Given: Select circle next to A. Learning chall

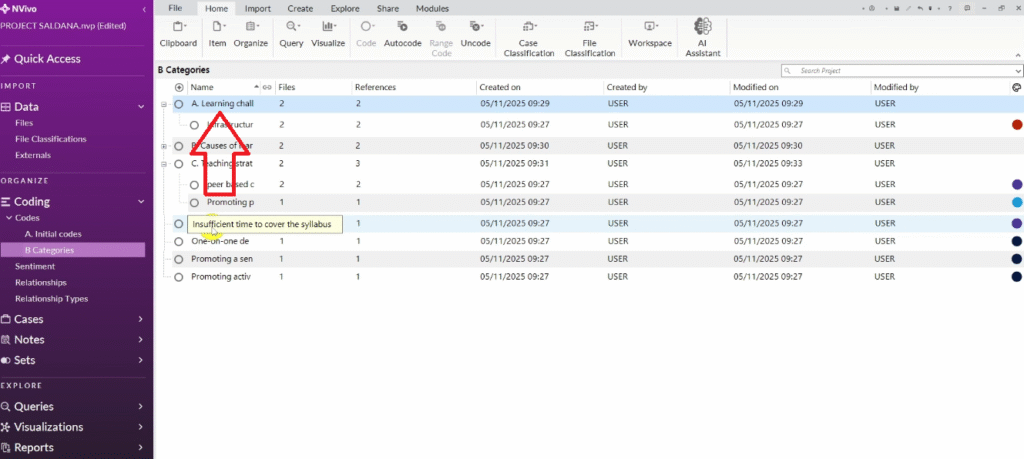Looking at the screenshot, I should [179, 104].
